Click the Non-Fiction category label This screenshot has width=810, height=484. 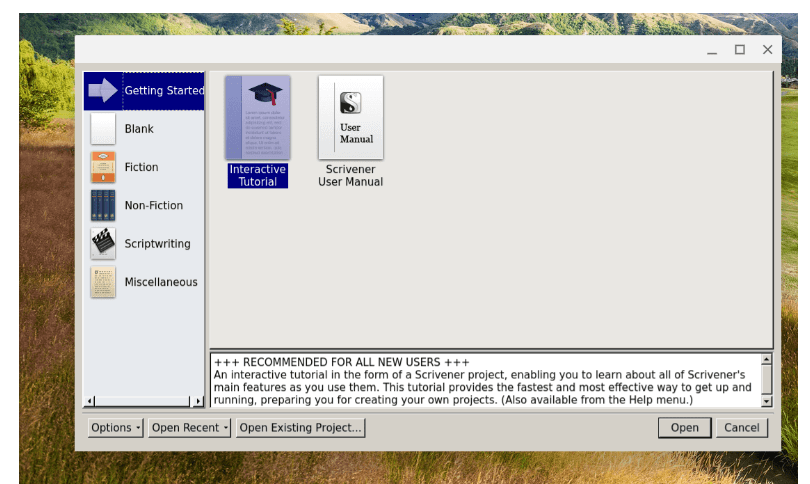(x=154, y=205)
